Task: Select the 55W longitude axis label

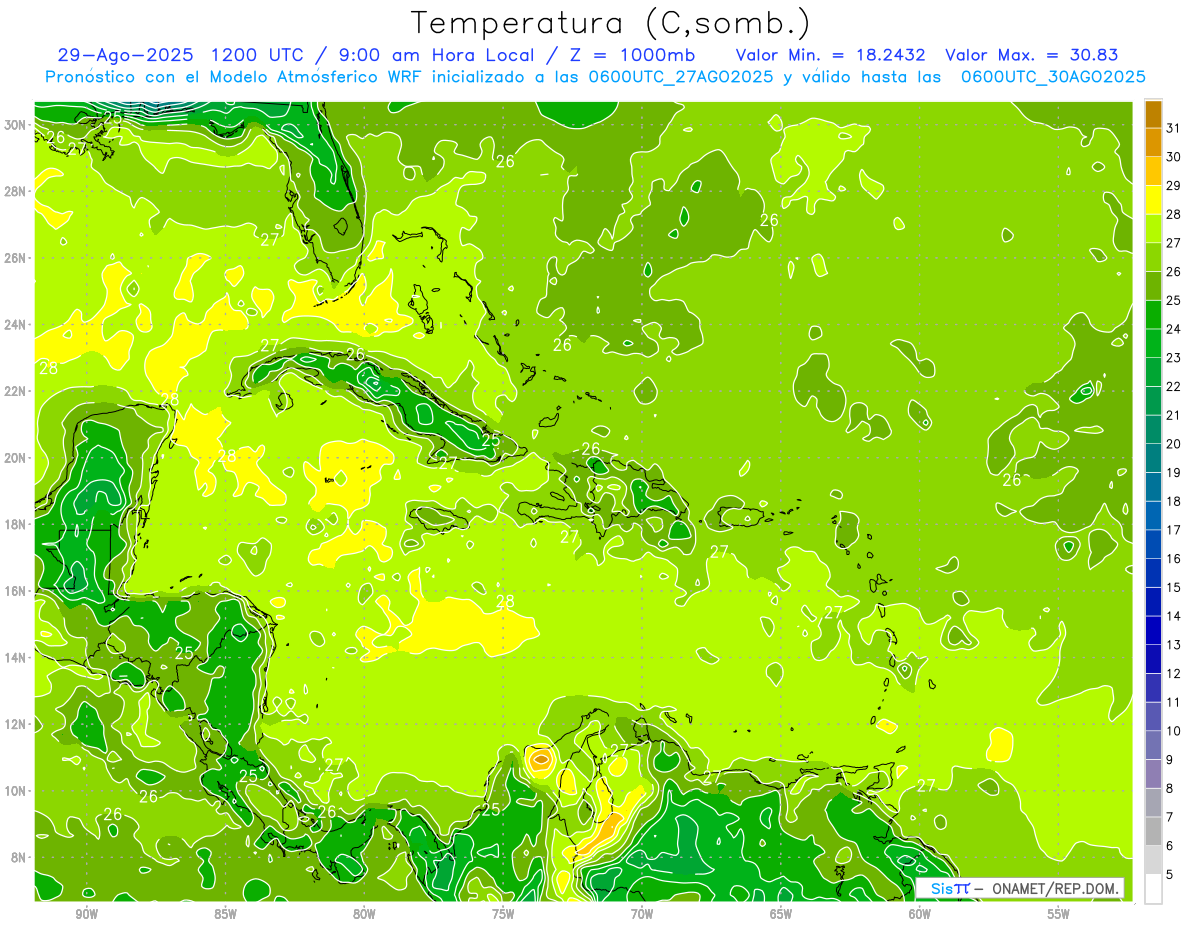Action: tap(1058, 914)
